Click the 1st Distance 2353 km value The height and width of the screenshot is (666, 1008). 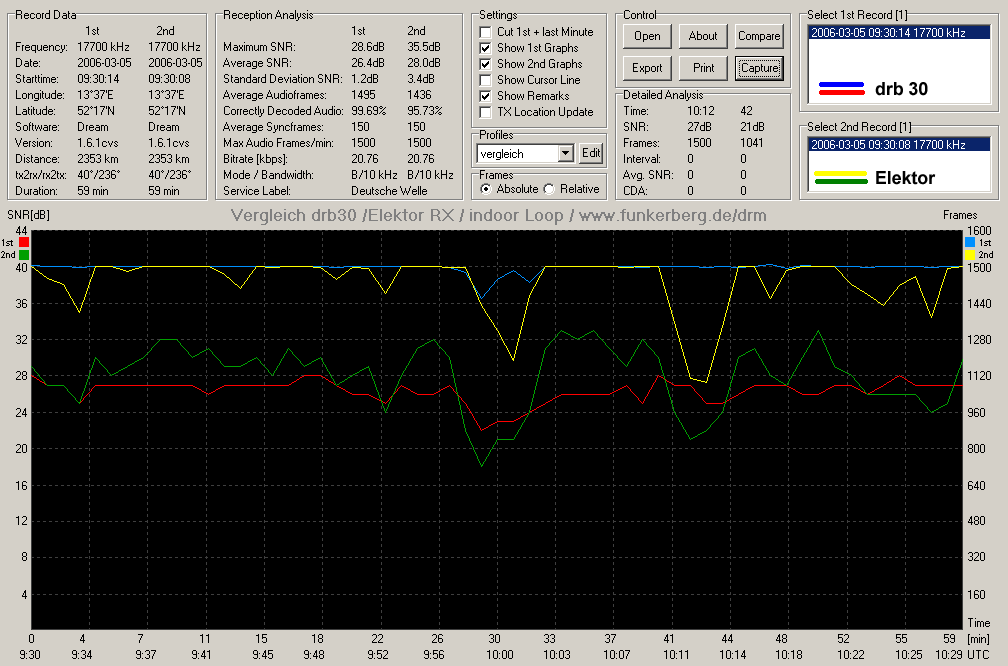coord(98,159)
